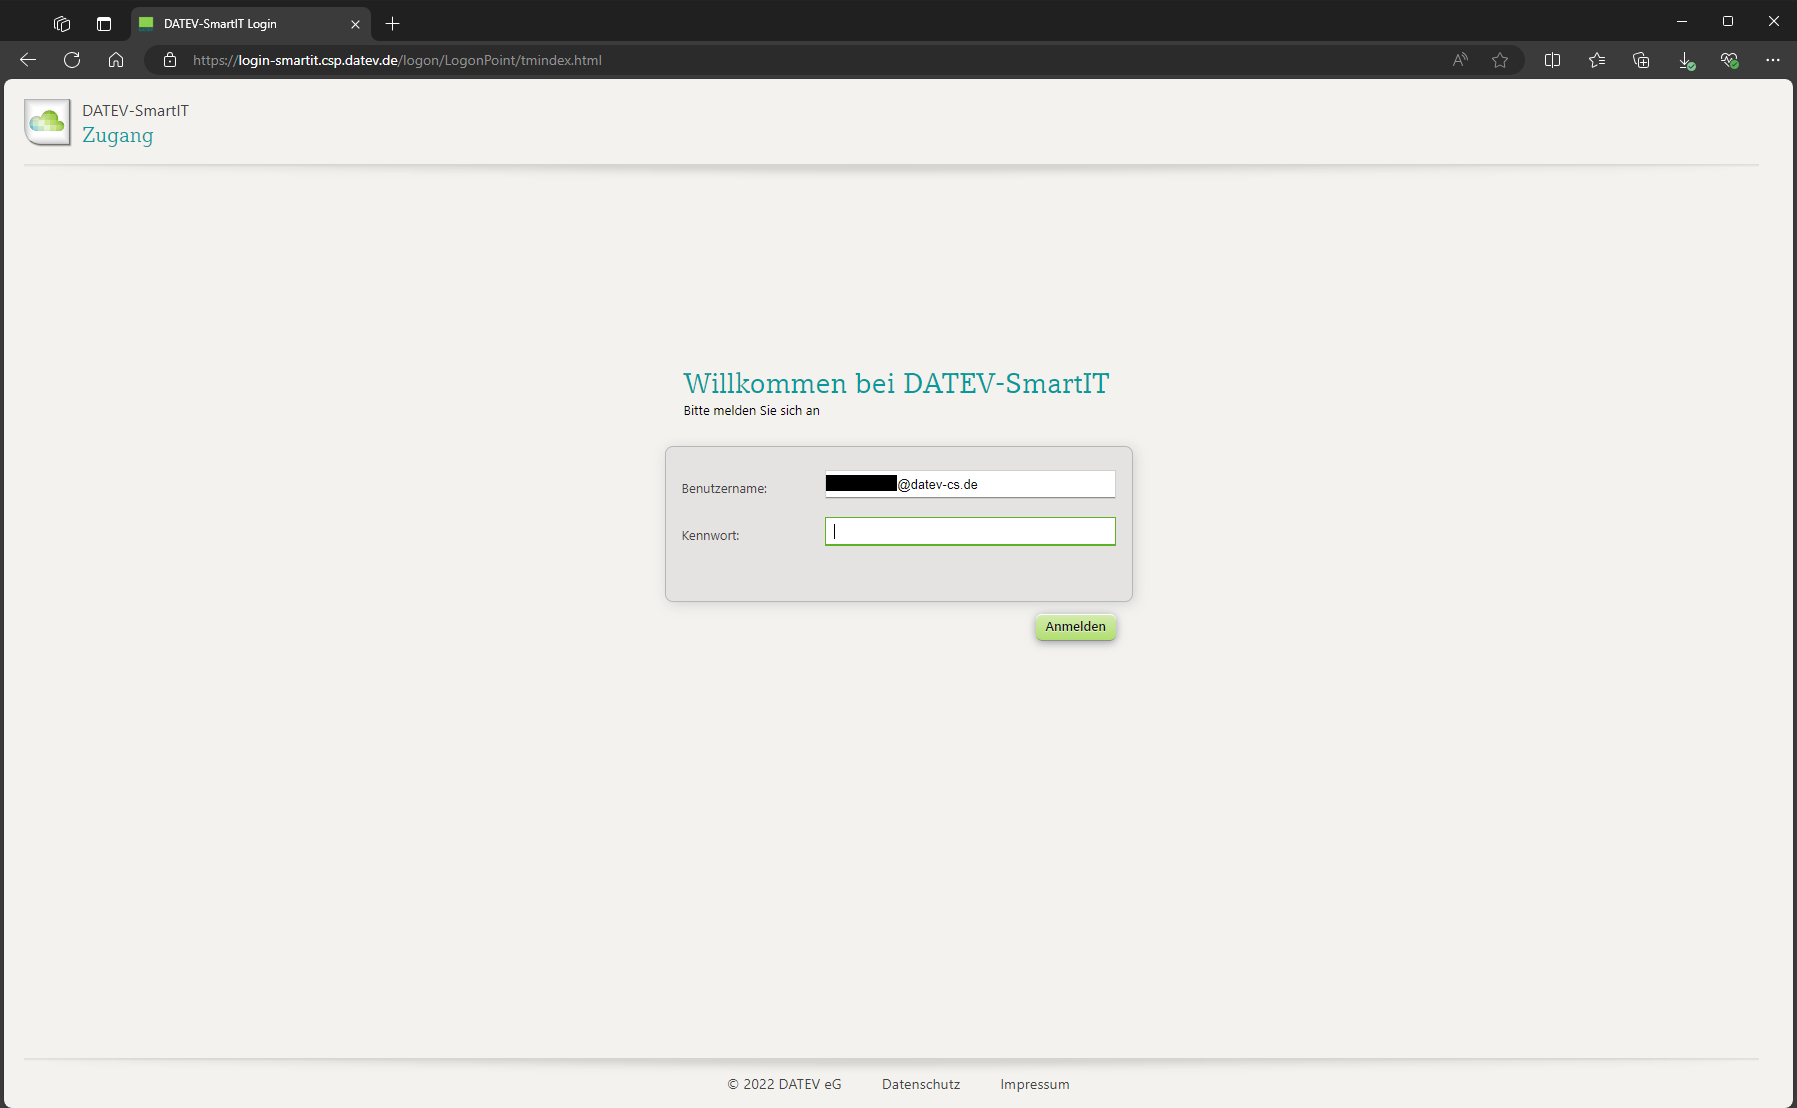Viewport: 1797px width, 1108px height.
Task: Go back to the previous page
Action: (28, 60)
